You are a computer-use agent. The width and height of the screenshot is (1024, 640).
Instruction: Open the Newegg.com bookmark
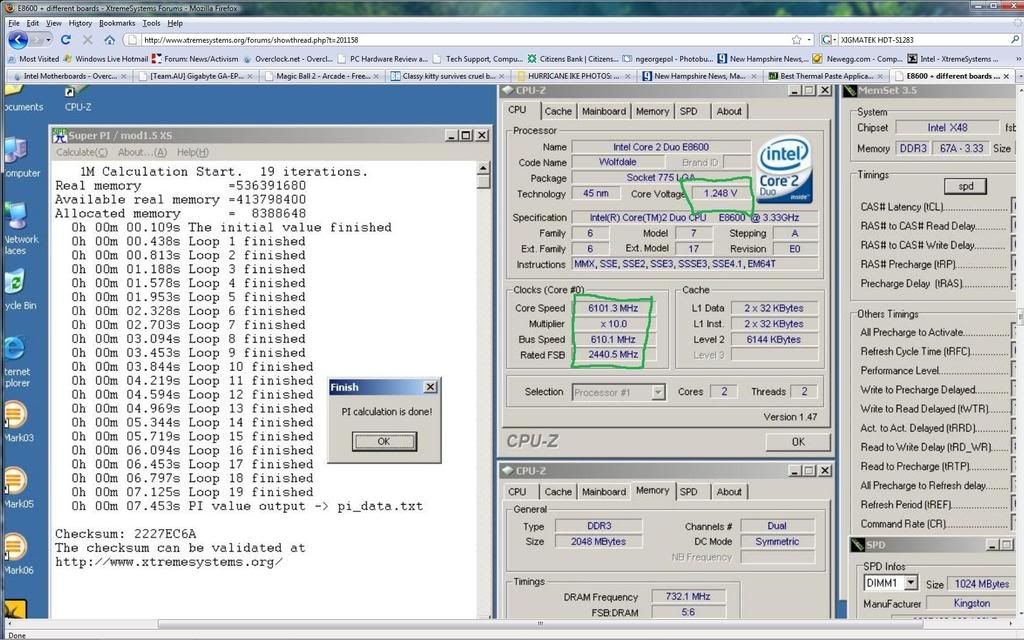click(x=857, y=59)
